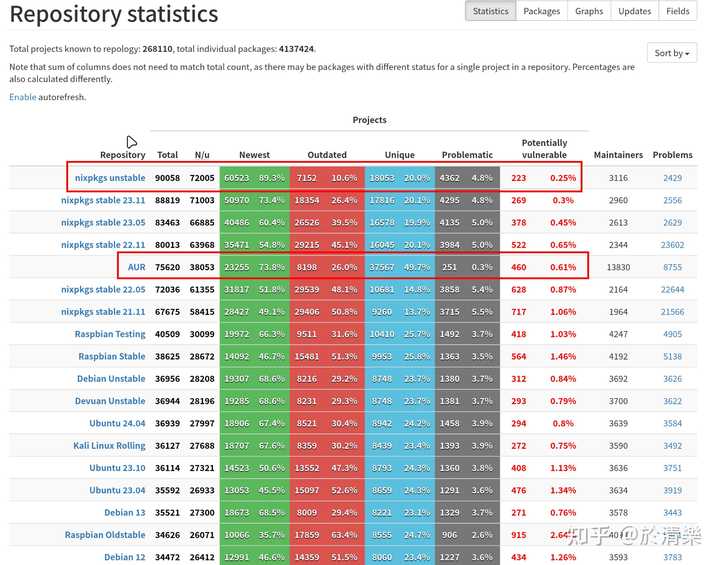Open the Debian Unstable repository link
This screenshot has height=565, width=720.
(111, 379)
